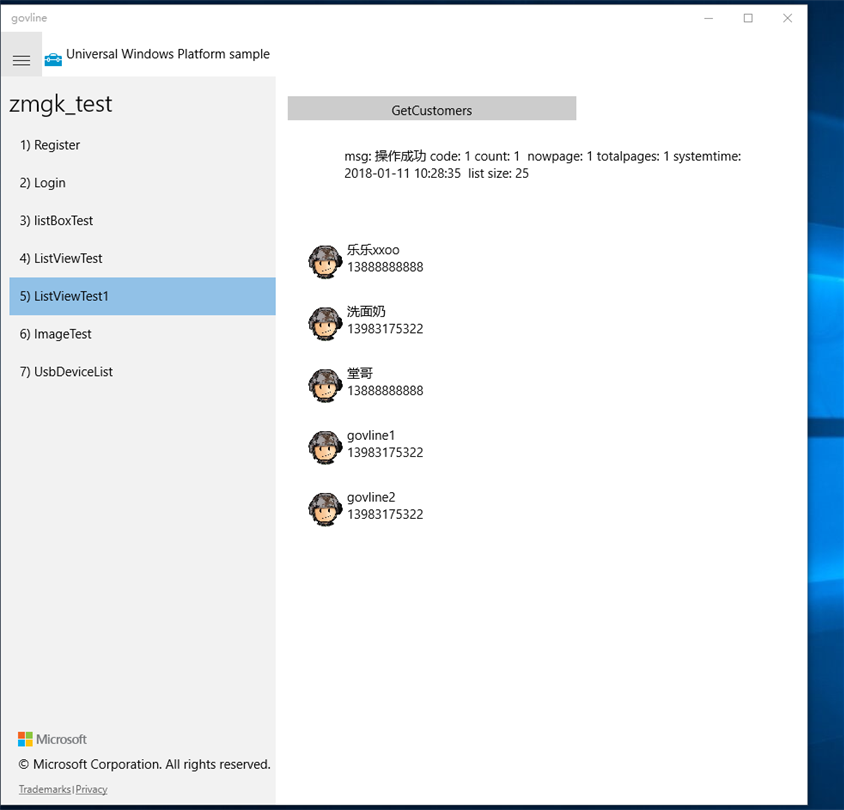Click avatar next to govline2
The width and height of the screenshot is (844, 810).
click(325, 510)
